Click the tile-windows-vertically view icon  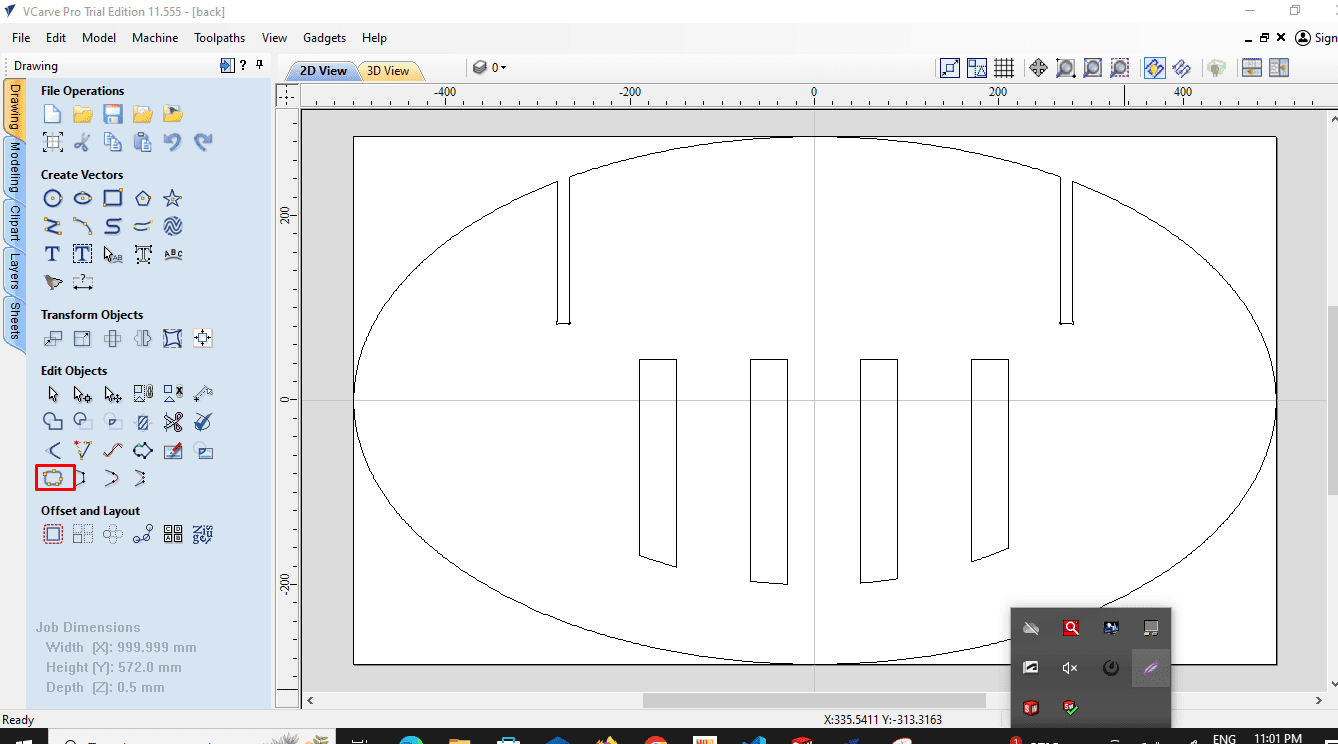click(x=1278, y=68)
